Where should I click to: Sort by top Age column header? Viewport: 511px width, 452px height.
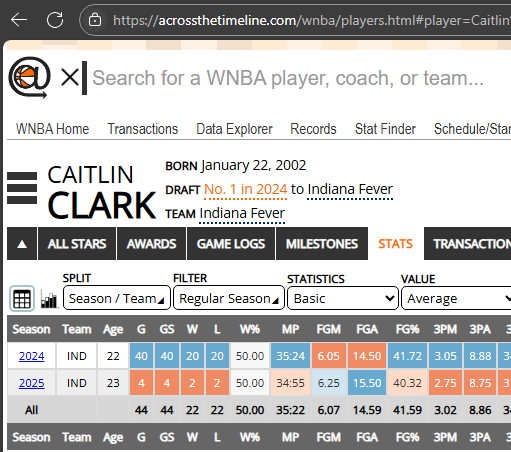113,329
